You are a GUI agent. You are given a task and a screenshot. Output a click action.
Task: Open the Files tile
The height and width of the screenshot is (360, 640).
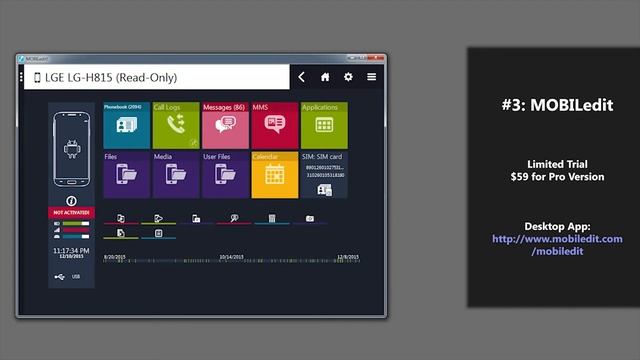coord(127,175)
